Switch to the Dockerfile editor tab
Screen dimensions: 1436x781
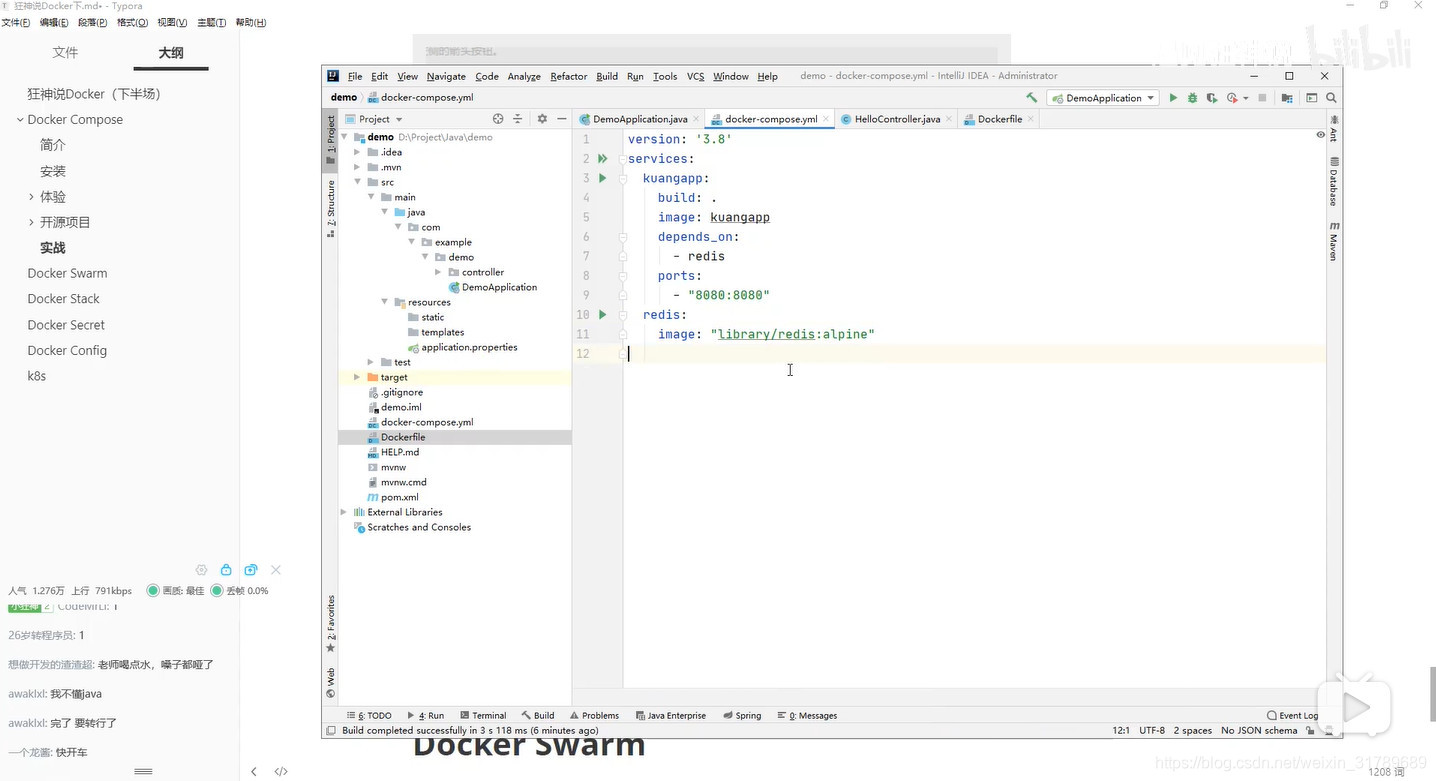coord(999,119)
